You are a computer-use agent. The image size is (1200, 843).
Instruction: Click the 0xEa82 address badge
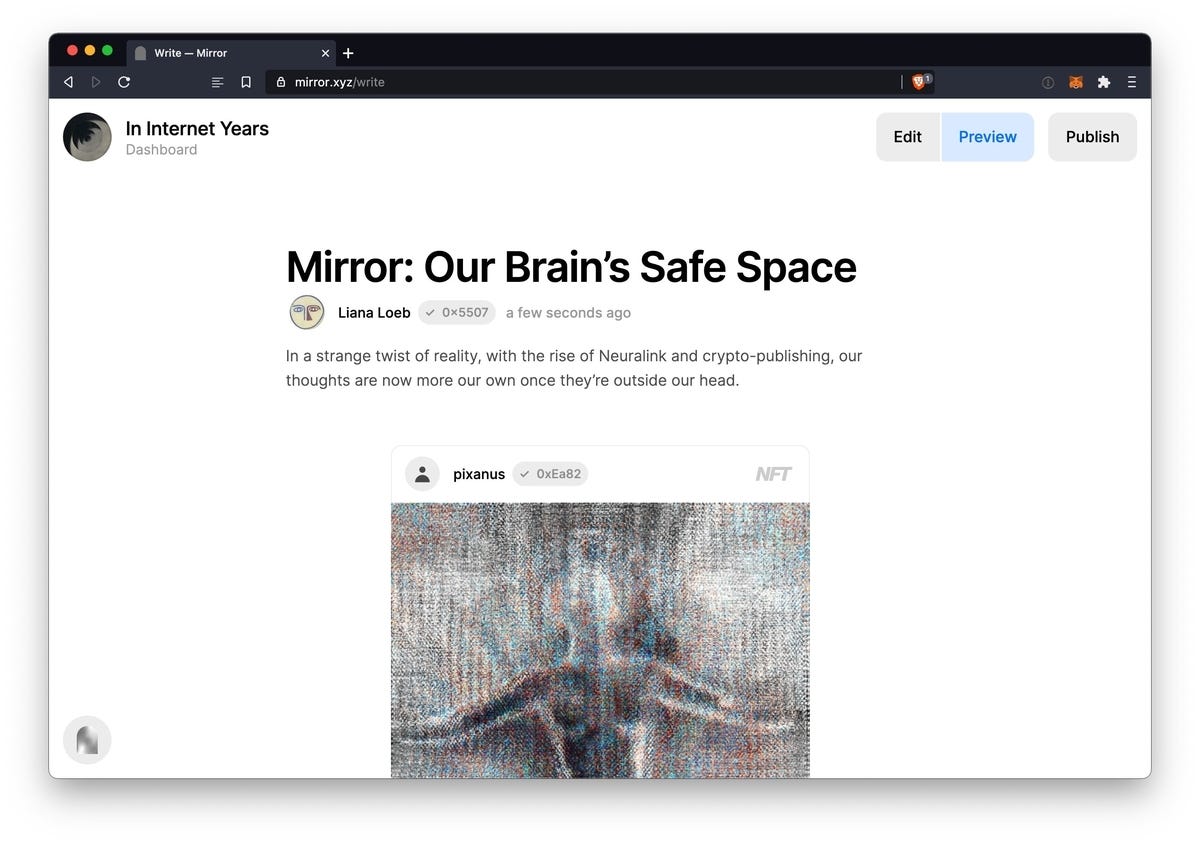coord(550,474)
